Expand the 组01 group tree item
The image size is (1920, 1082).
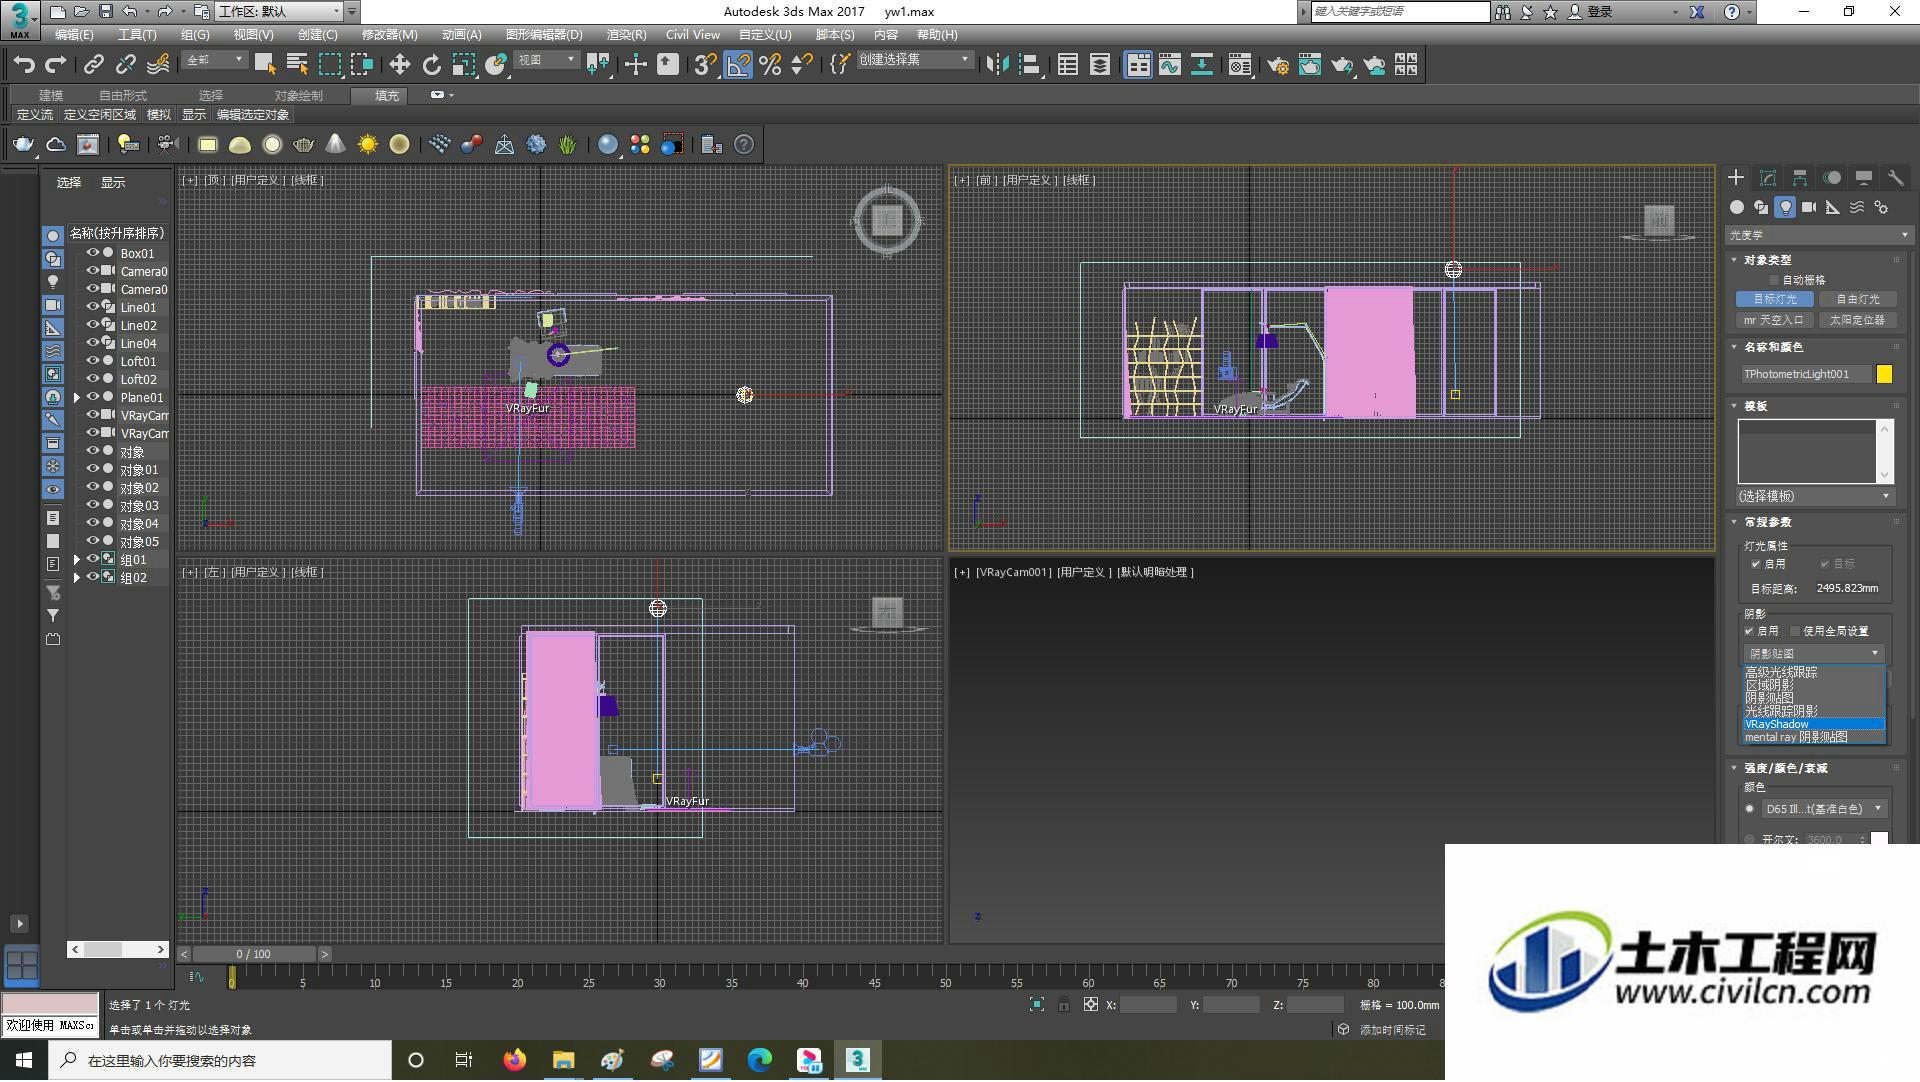[77, 560]
